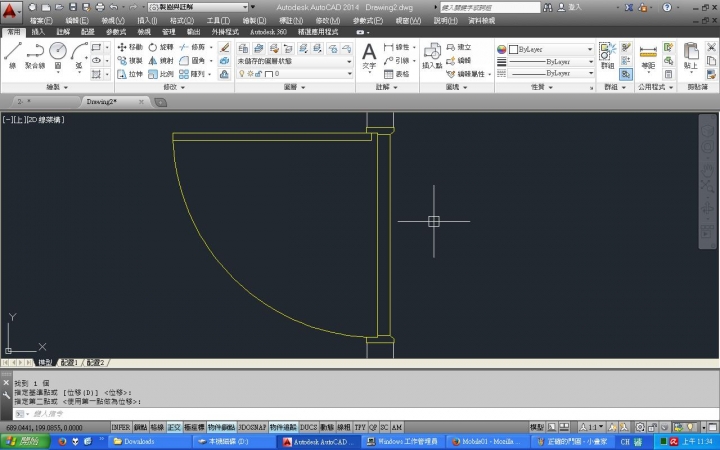Click the Move (移動) tool
The height and width of the screenshot is (450, 720).
click(x=130, y=47)
